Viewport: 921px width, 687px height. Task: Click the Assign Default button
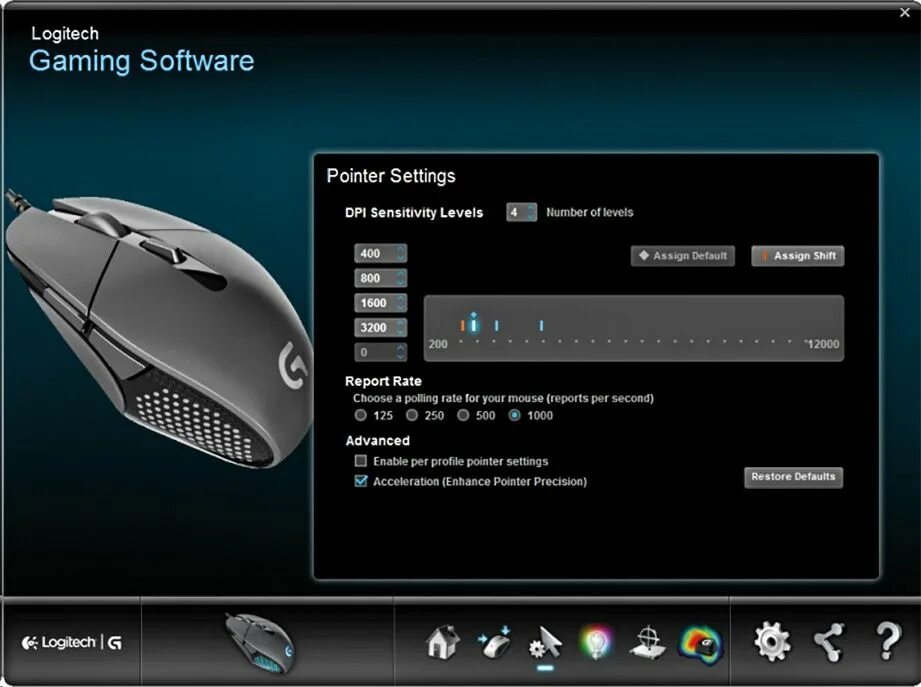click(683, 255)
